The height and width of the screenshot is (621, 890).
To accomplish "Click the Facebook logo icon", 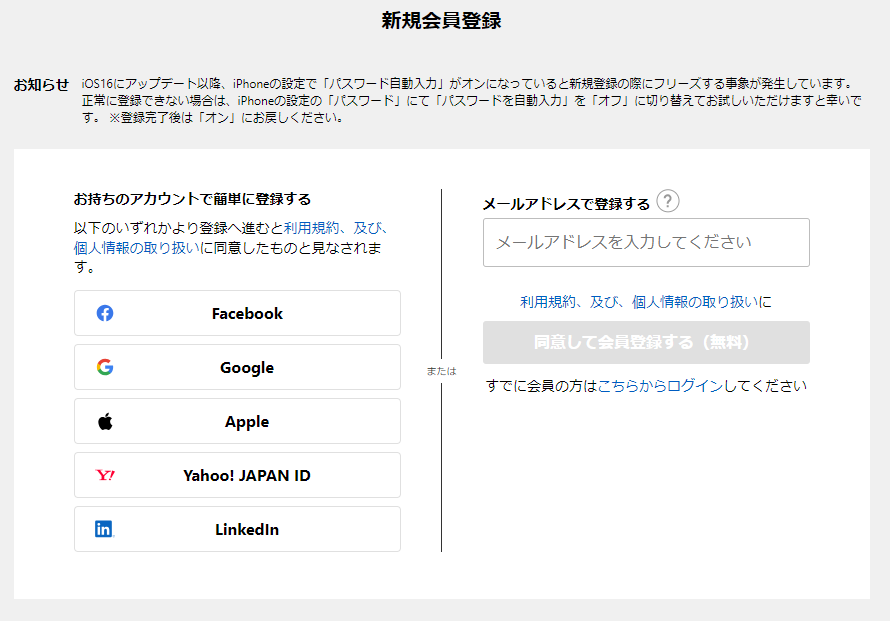I will 105,313.
